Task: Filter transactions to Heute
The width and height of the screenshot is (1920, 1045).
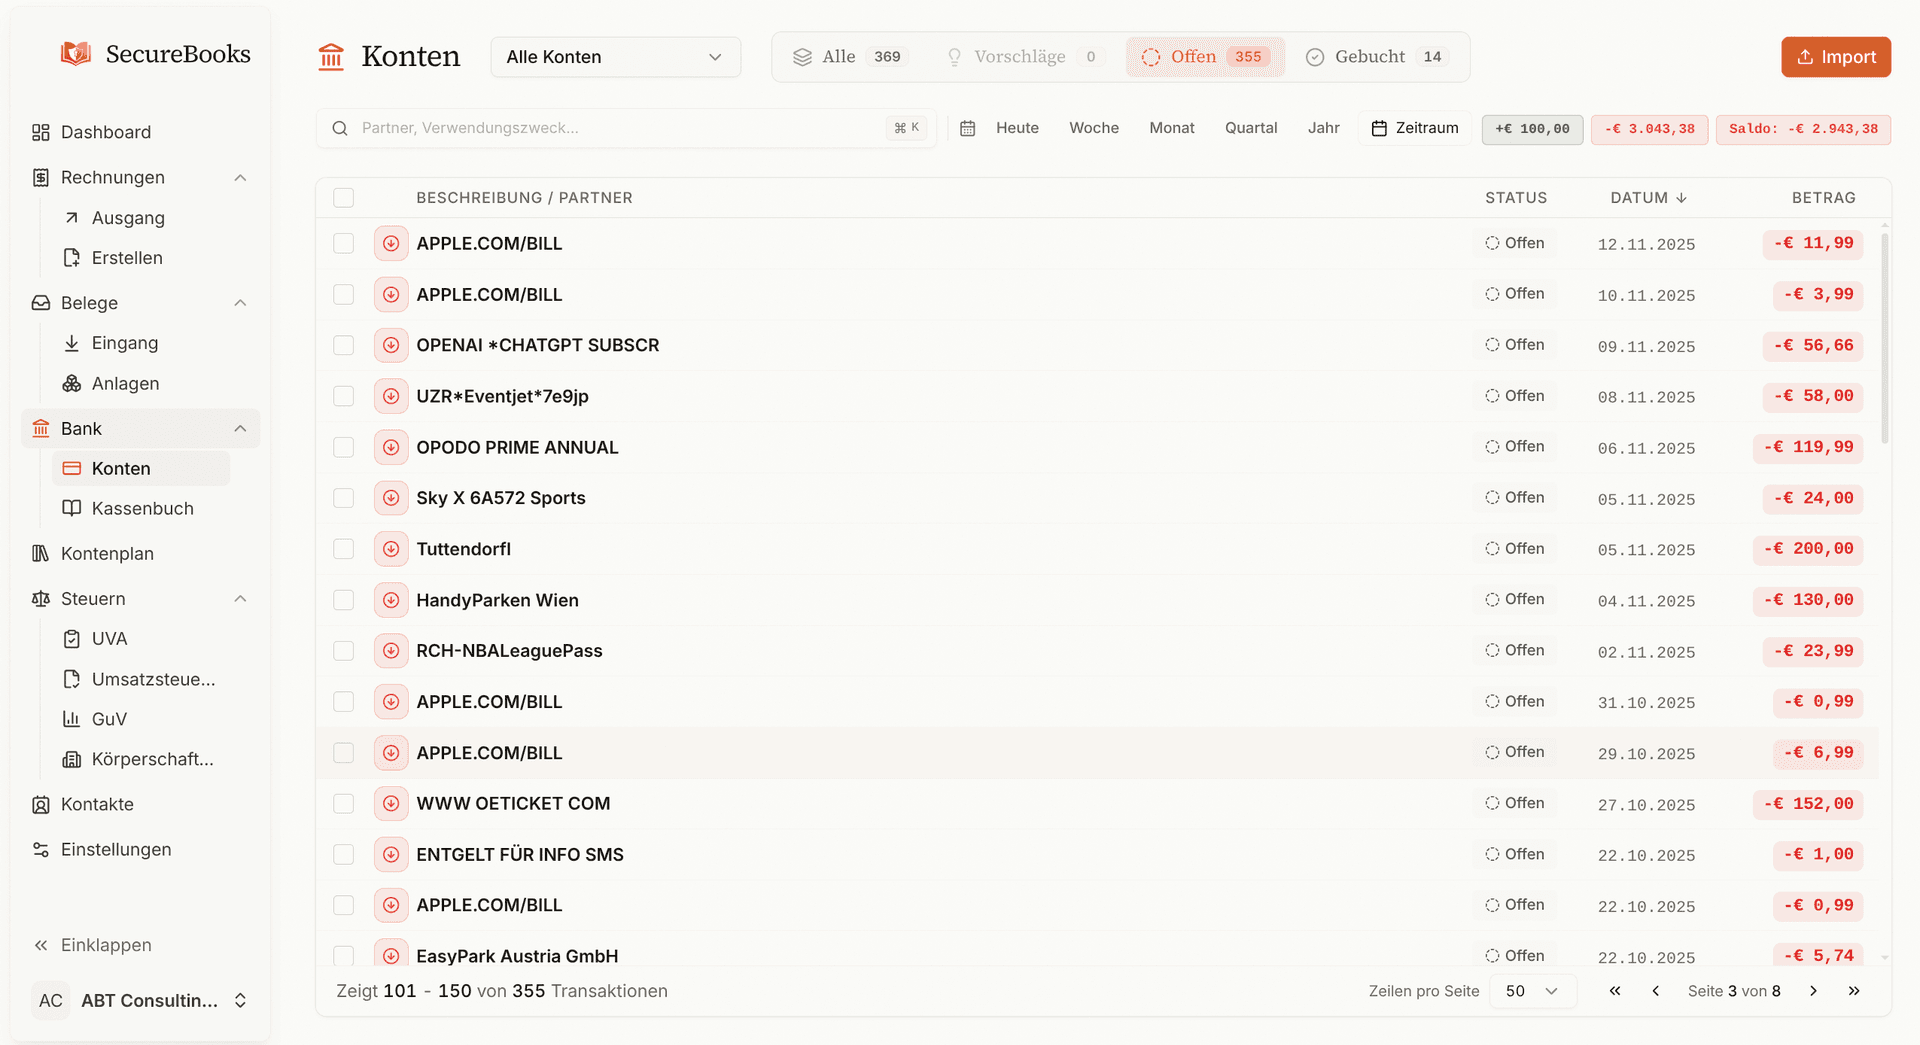Action: pyautogui.click(x=1017, y=128)
